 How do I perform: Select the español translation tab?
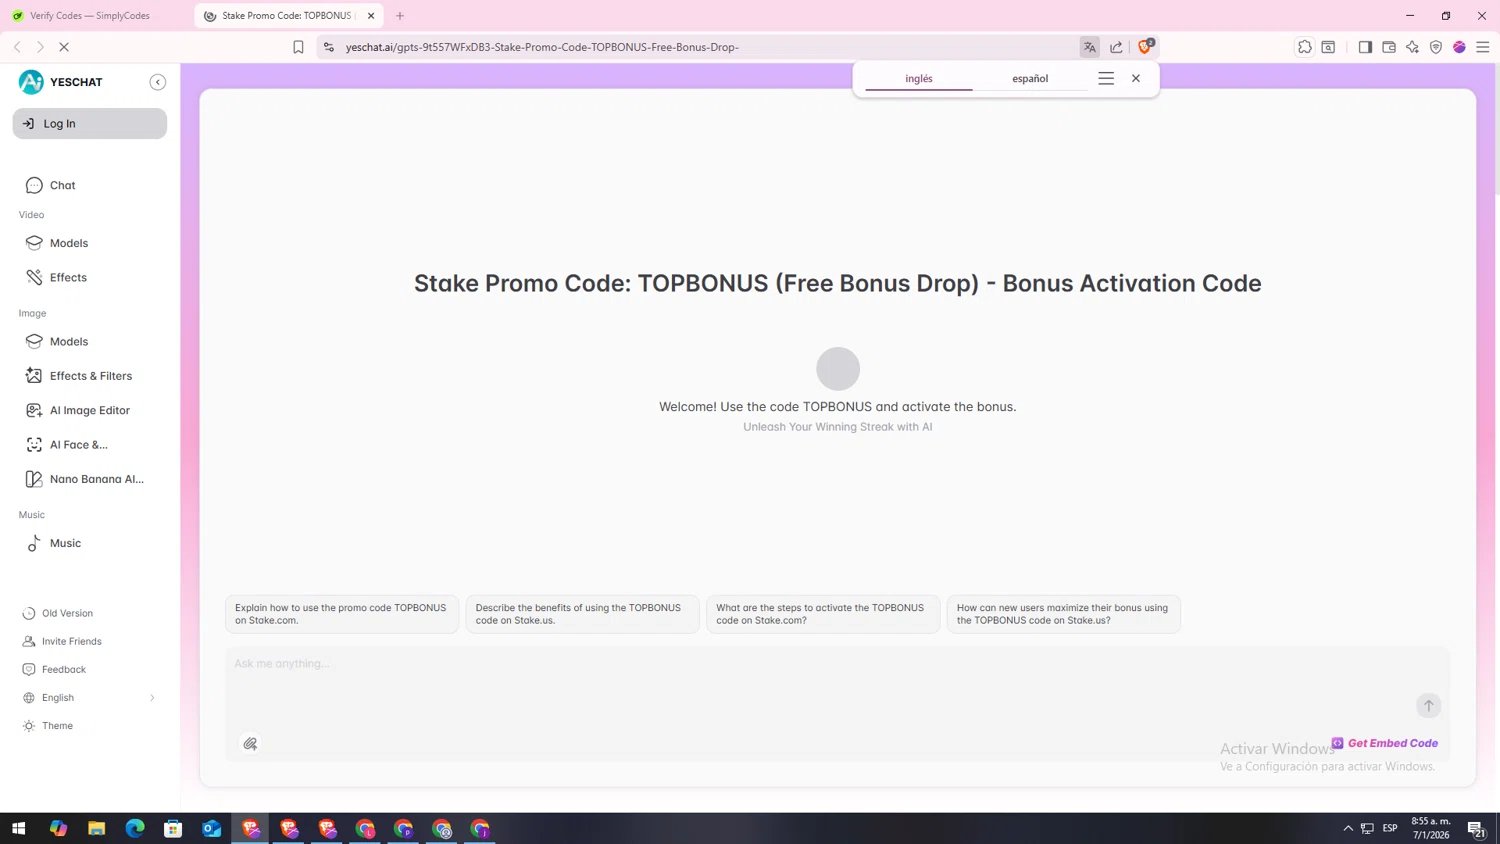click(x=1030, y=78)
